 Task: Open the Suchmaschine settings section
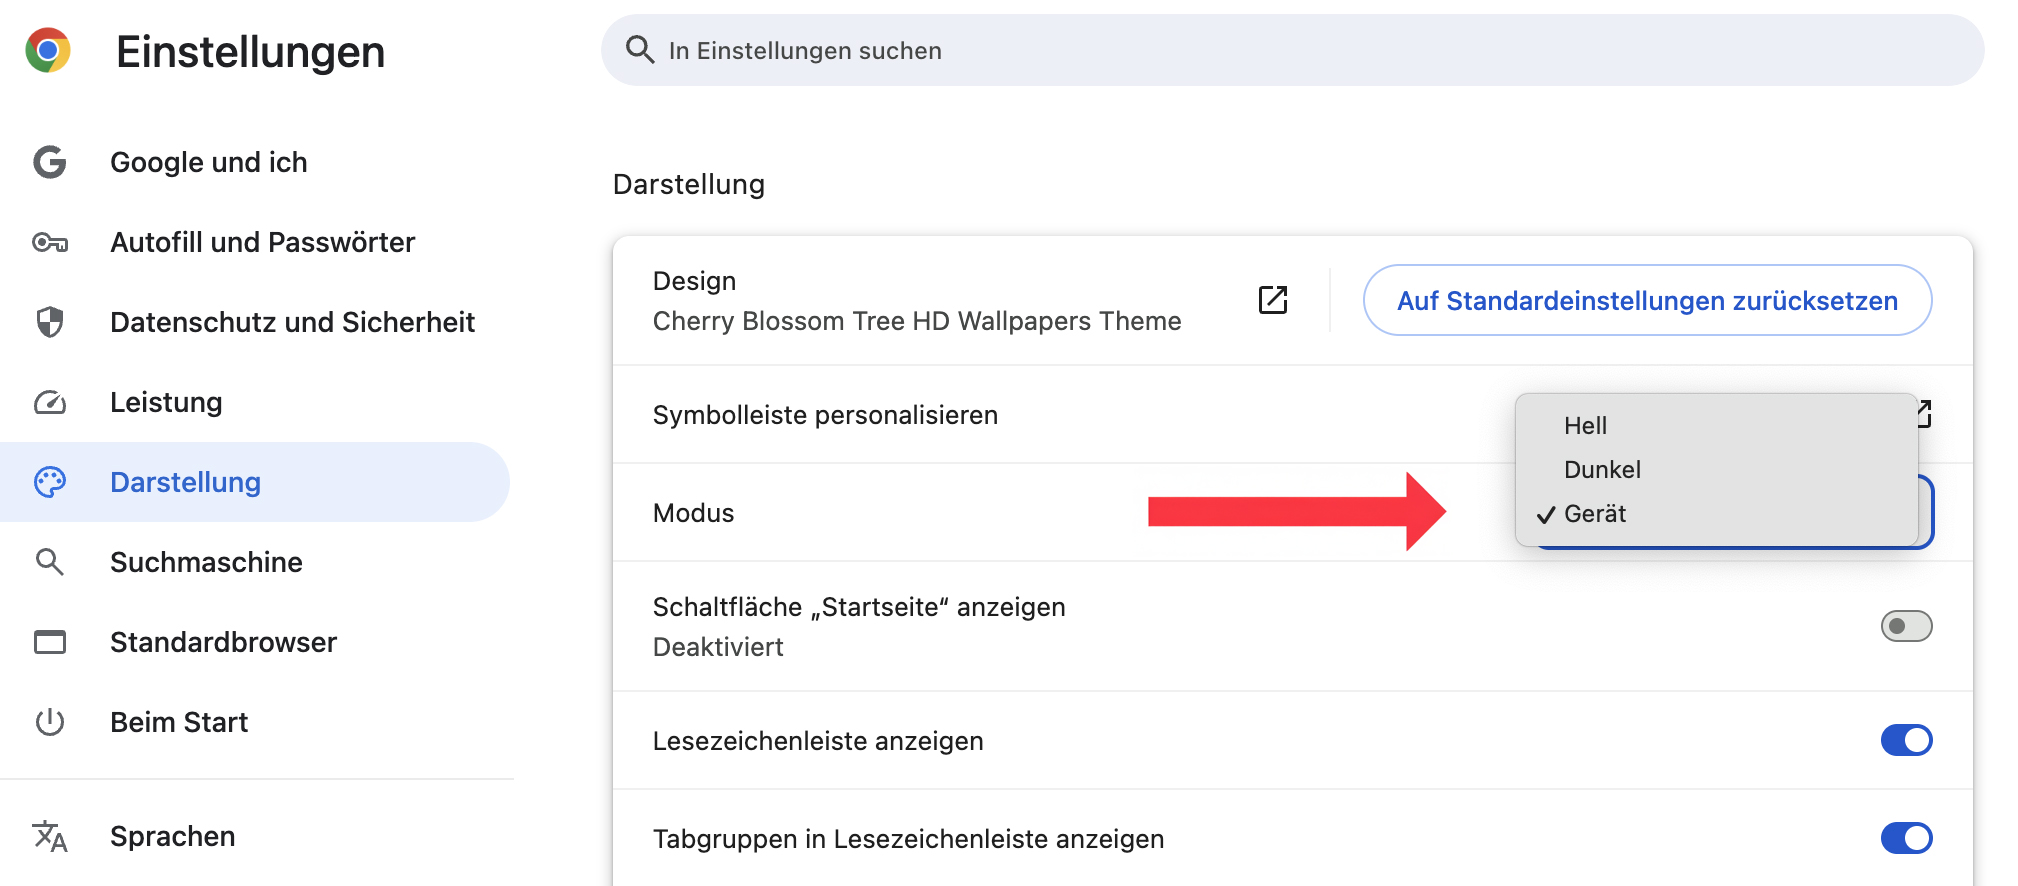coord(255,562)
